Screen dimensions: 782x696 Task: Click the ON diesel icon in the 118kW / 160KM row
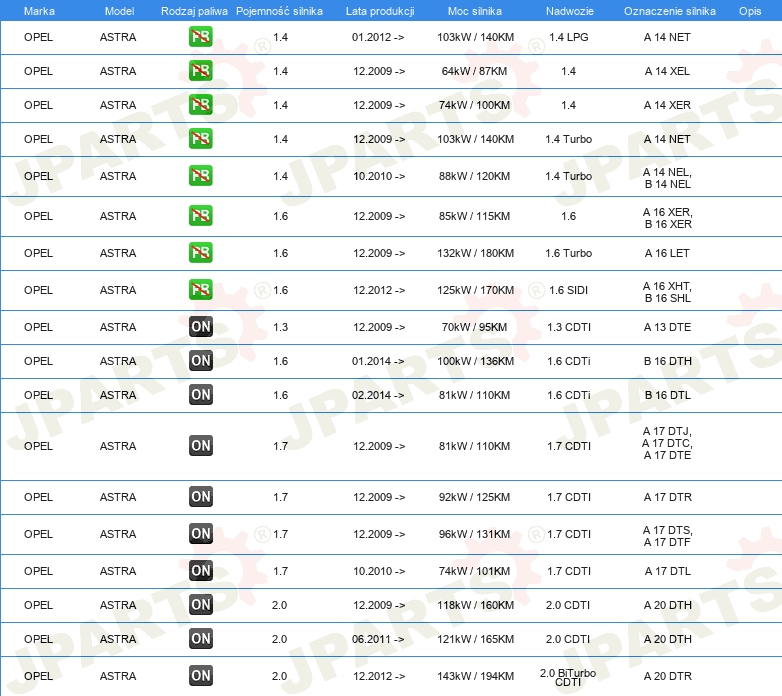click(x=201, y=605)
